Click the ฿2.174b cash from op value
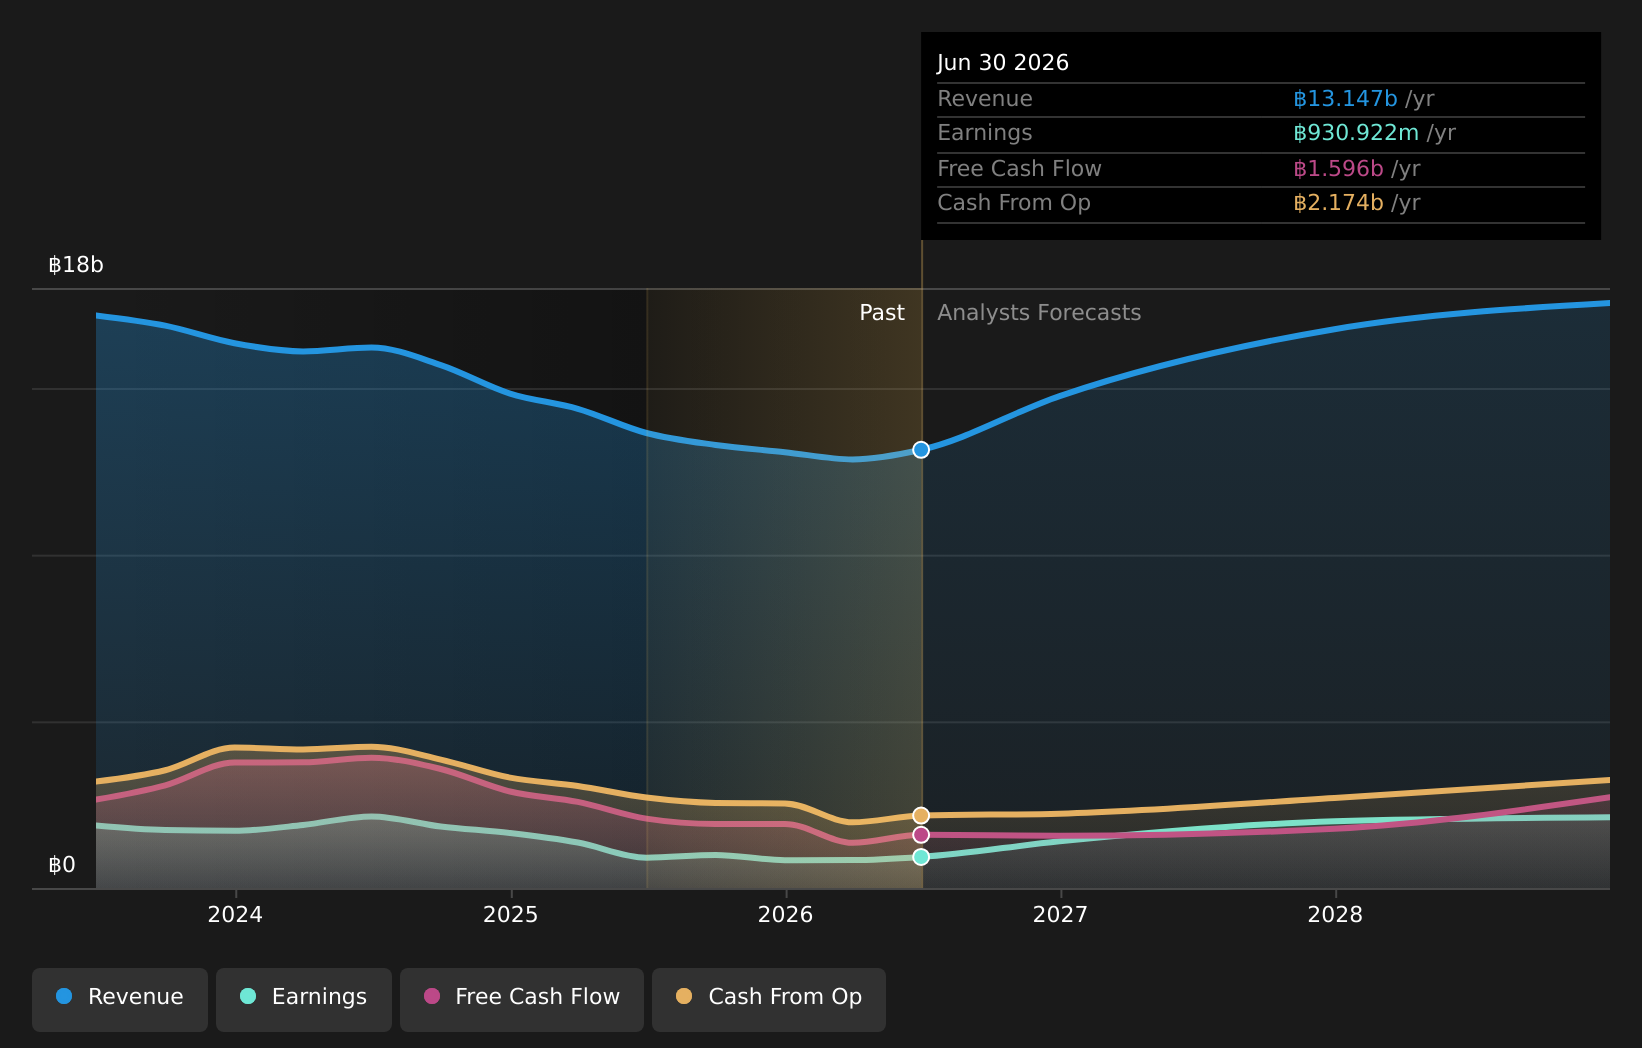The height and width of the screenshot is (1048, 1642). tap(1338, 203)
